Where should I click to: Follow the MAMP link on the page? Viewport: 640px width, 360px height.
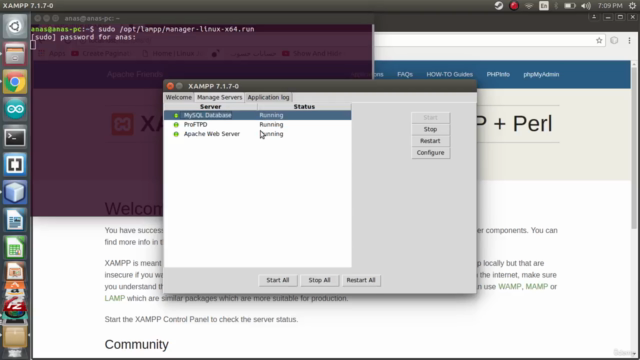coord(536,287)
